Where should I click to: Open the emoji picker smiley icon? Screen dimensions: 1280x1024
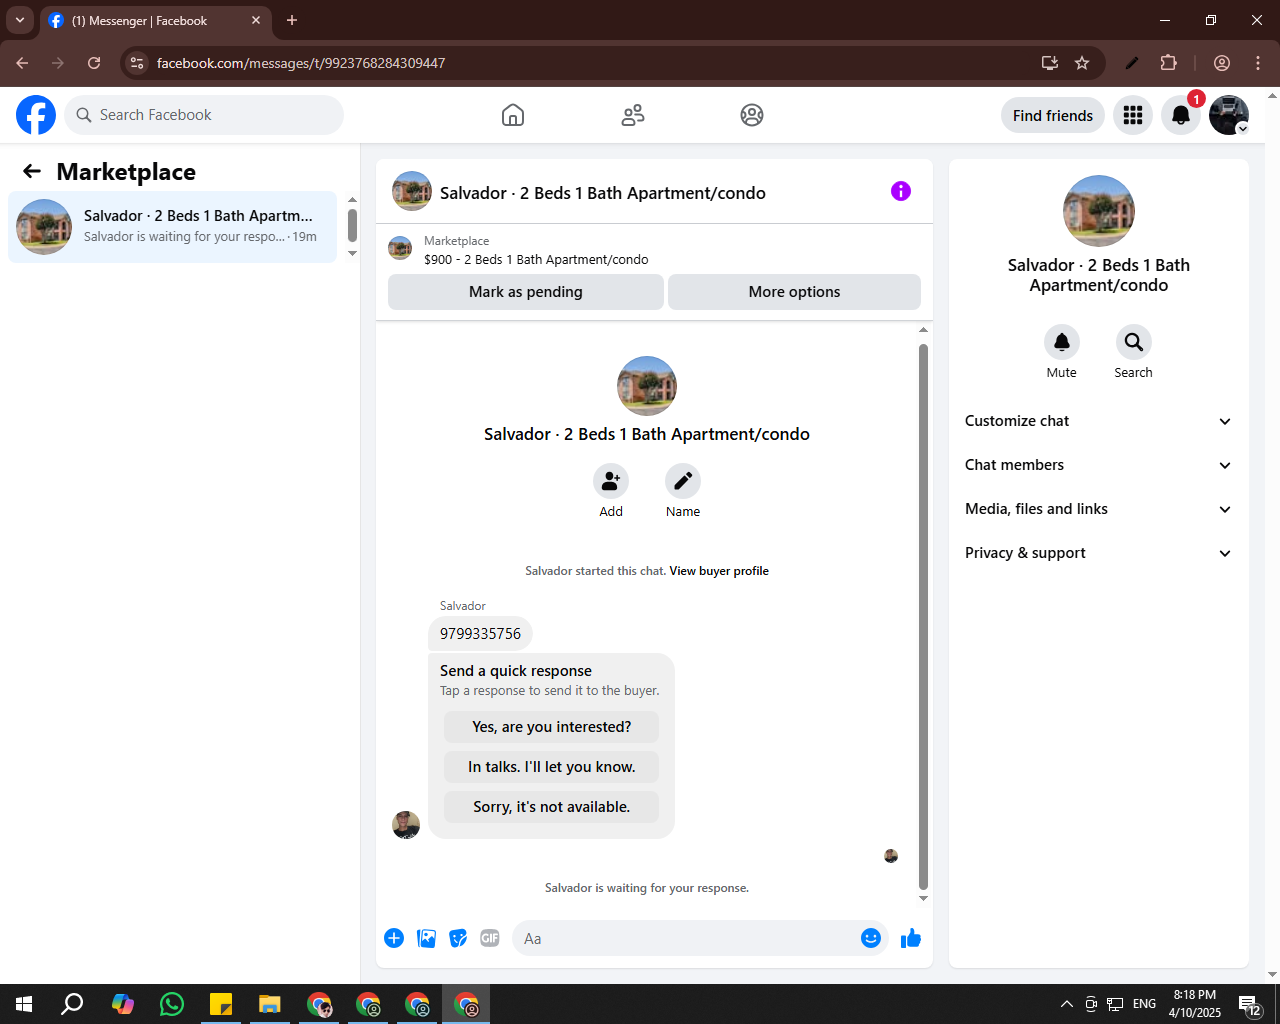point(871,938)
